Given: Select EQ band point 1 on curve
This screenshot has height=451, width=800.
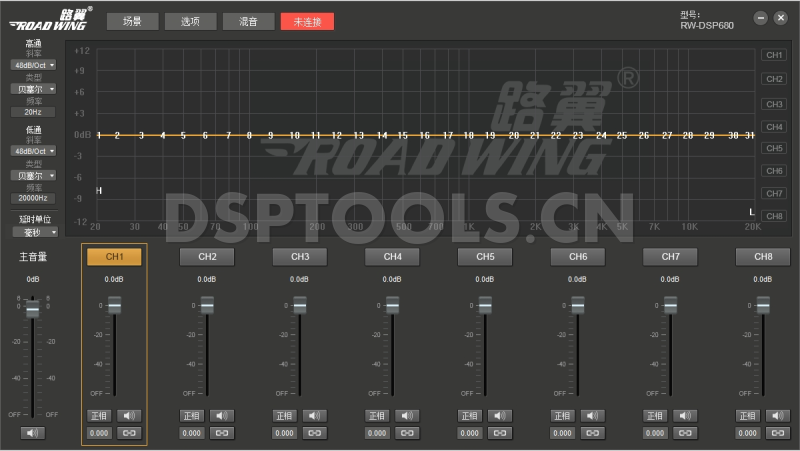Looking at the screenshot, I should 99,135.
